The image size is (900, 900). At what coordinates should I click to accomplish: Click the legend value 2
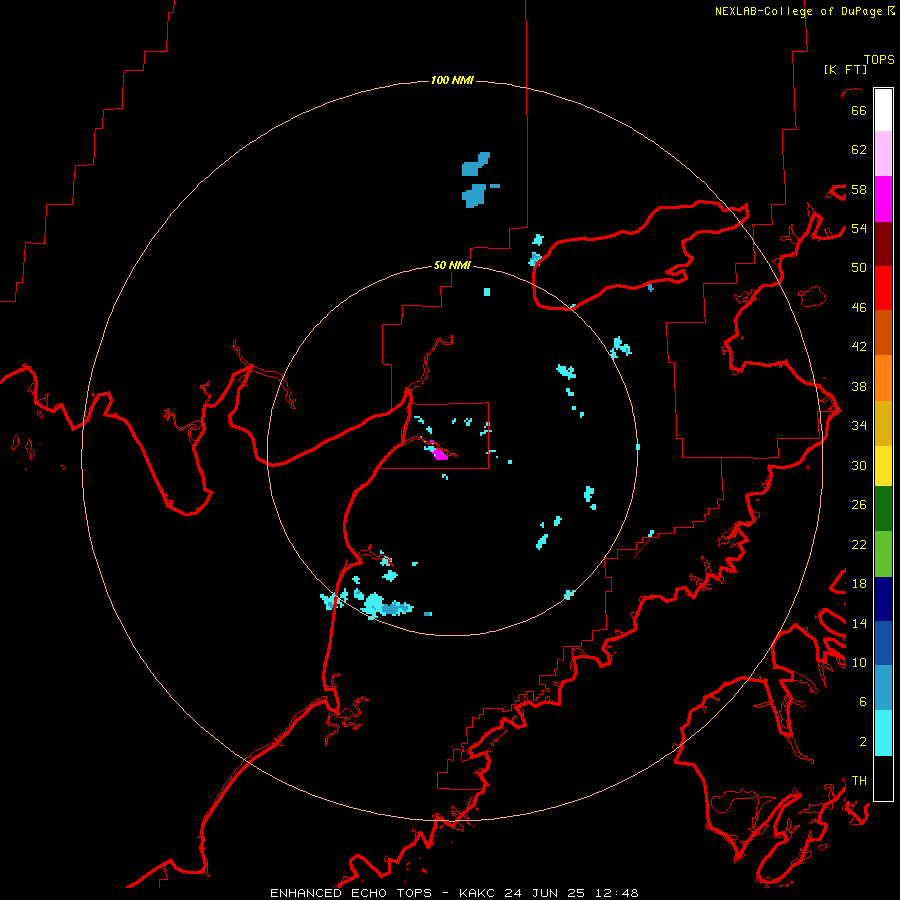[x=863, y=741]
